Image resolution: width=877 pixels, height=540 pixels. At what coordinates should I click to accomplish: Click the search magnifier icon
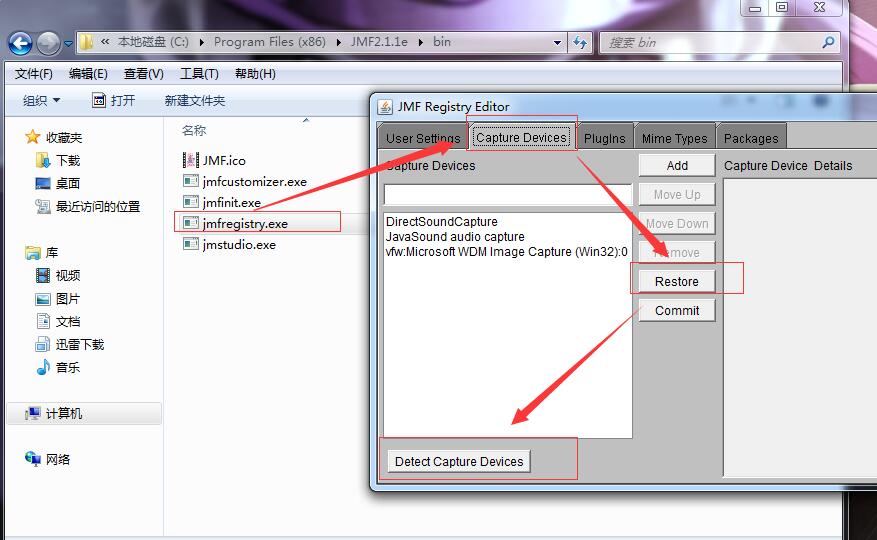[x=828, y=42]
